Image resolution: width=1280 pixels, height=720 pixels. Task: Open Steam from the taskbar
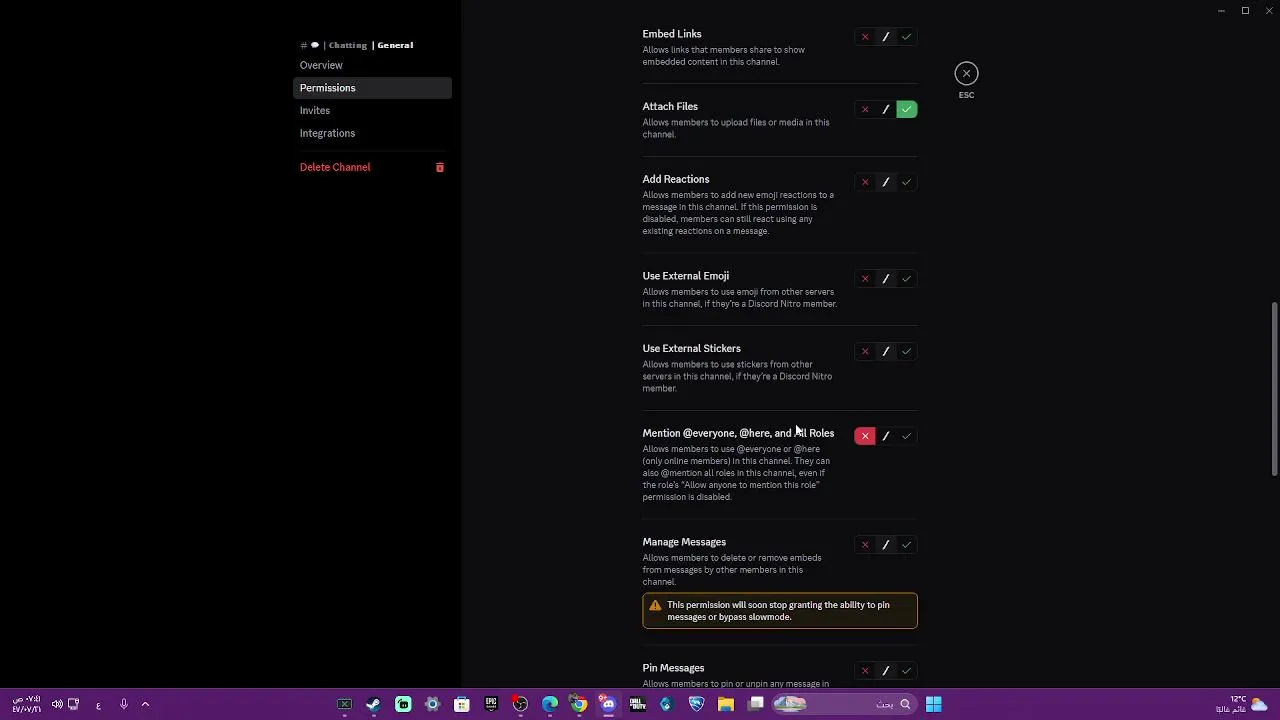click(x=374, y=704)
